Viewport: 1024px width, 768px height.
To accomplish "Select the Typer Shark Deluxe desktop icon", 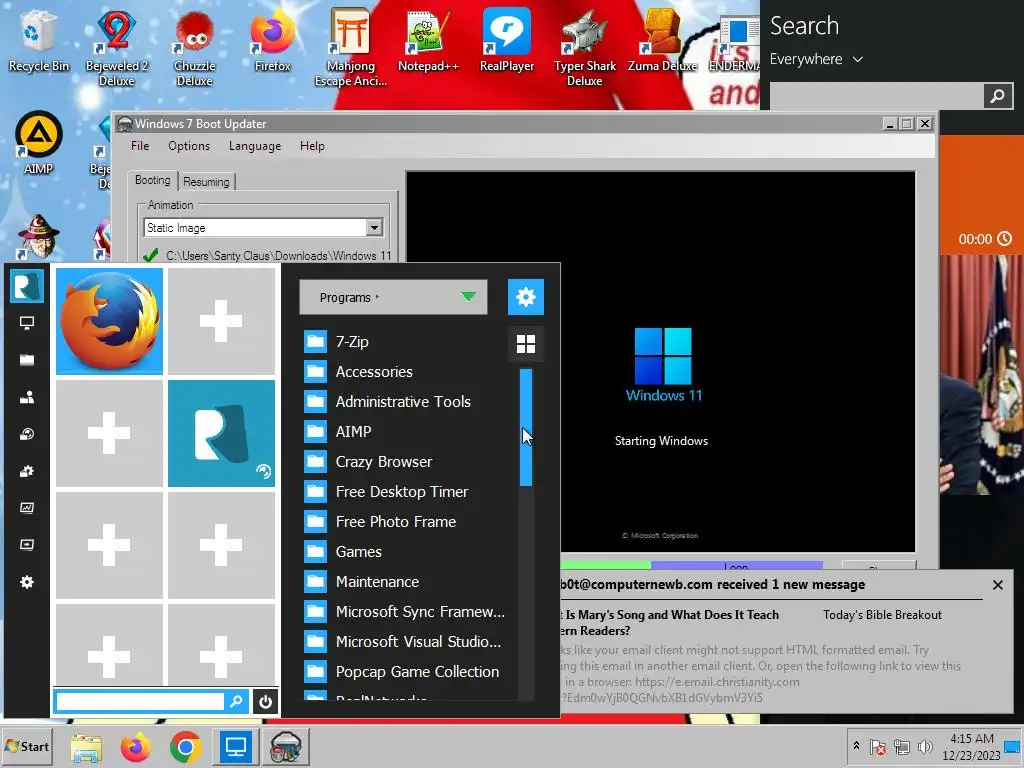I will 584,48.
